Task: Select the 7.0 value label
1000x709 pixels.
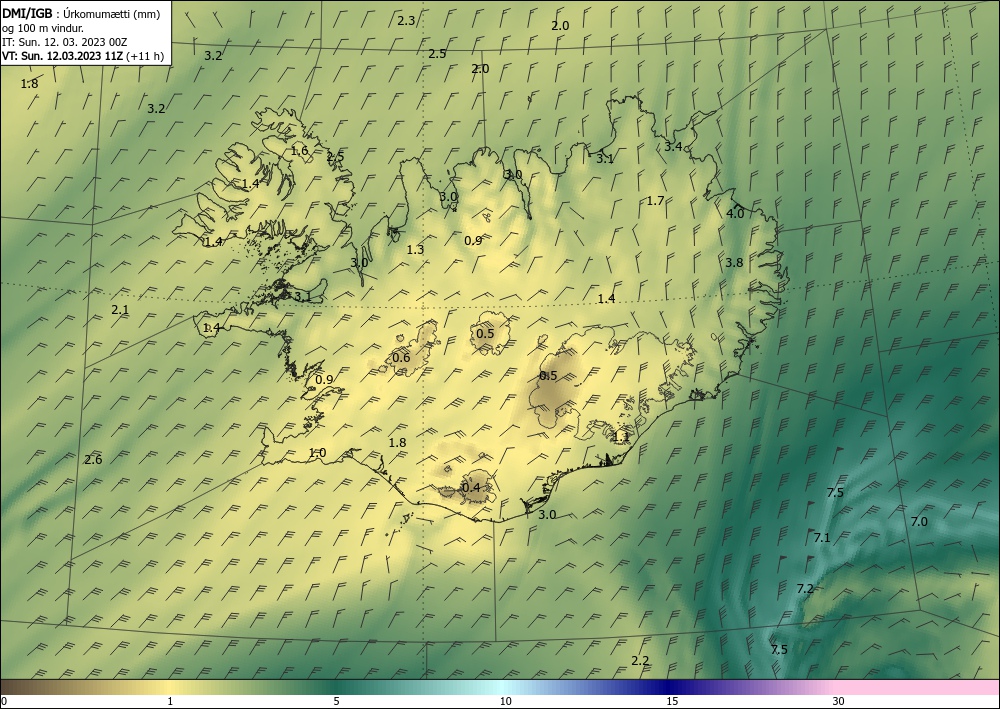Action: (x=919, y=522)
